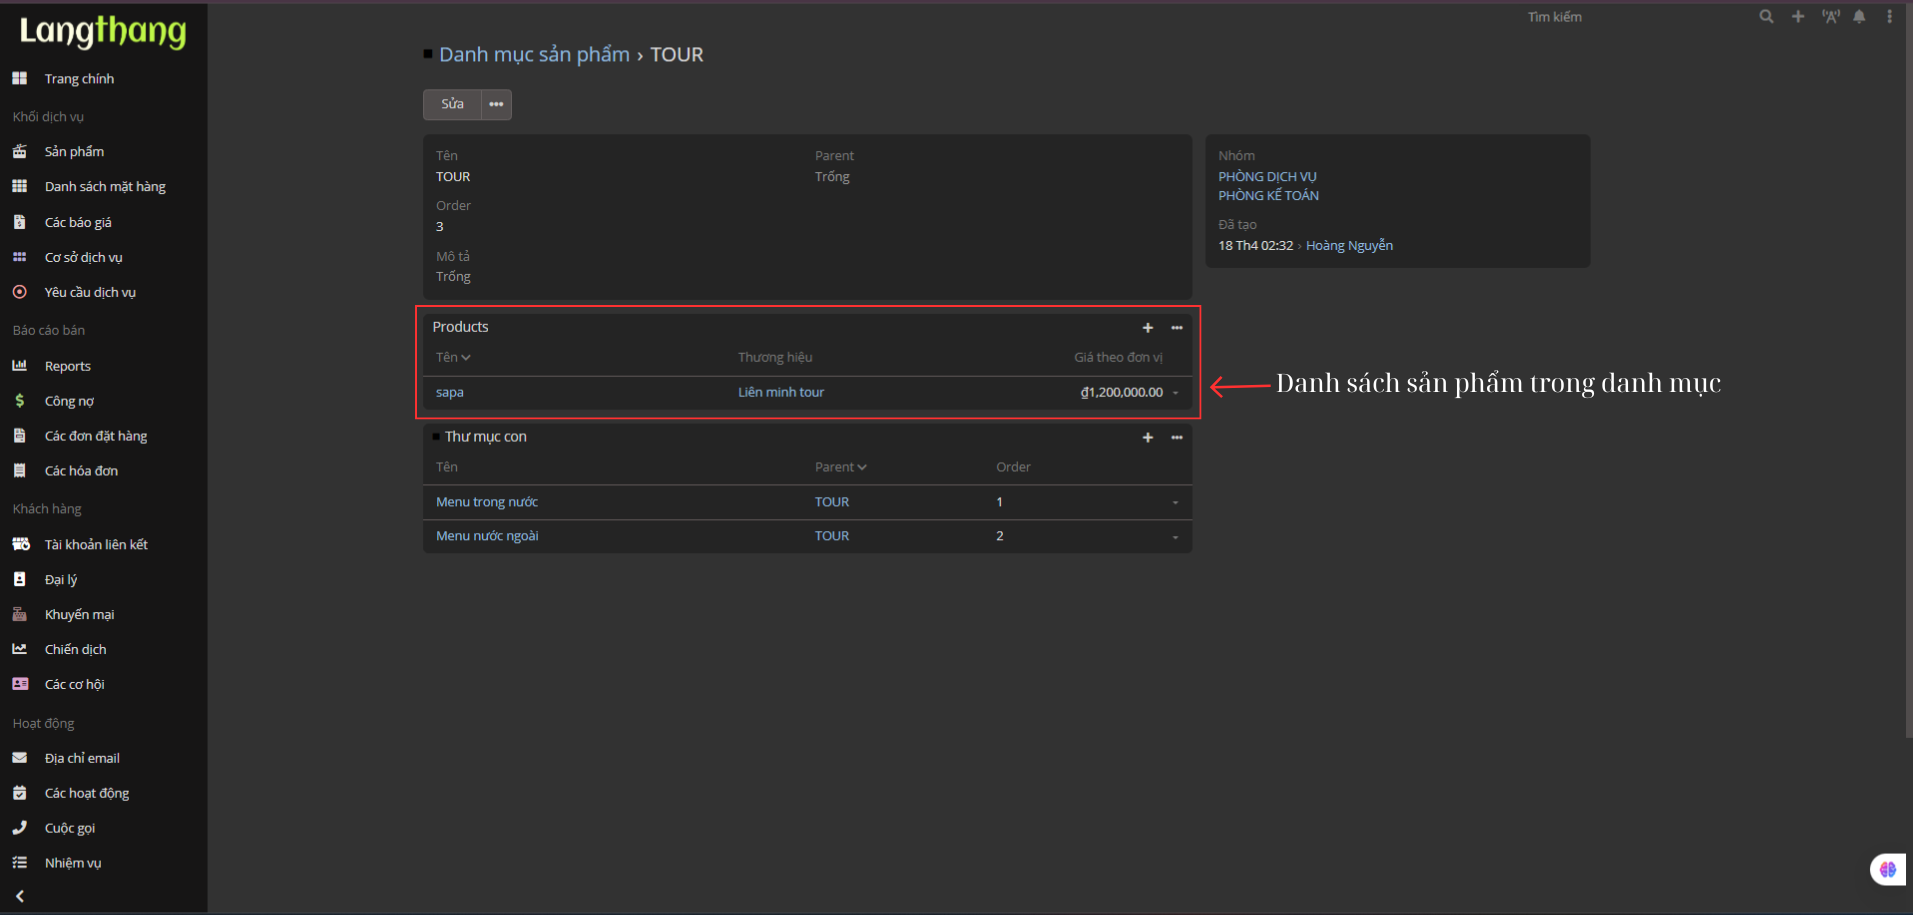The height and width of the screenshot is (915, 1913).
Task: Open the vertical three-dot menu in top bar
Action: tap(1889, 17)
